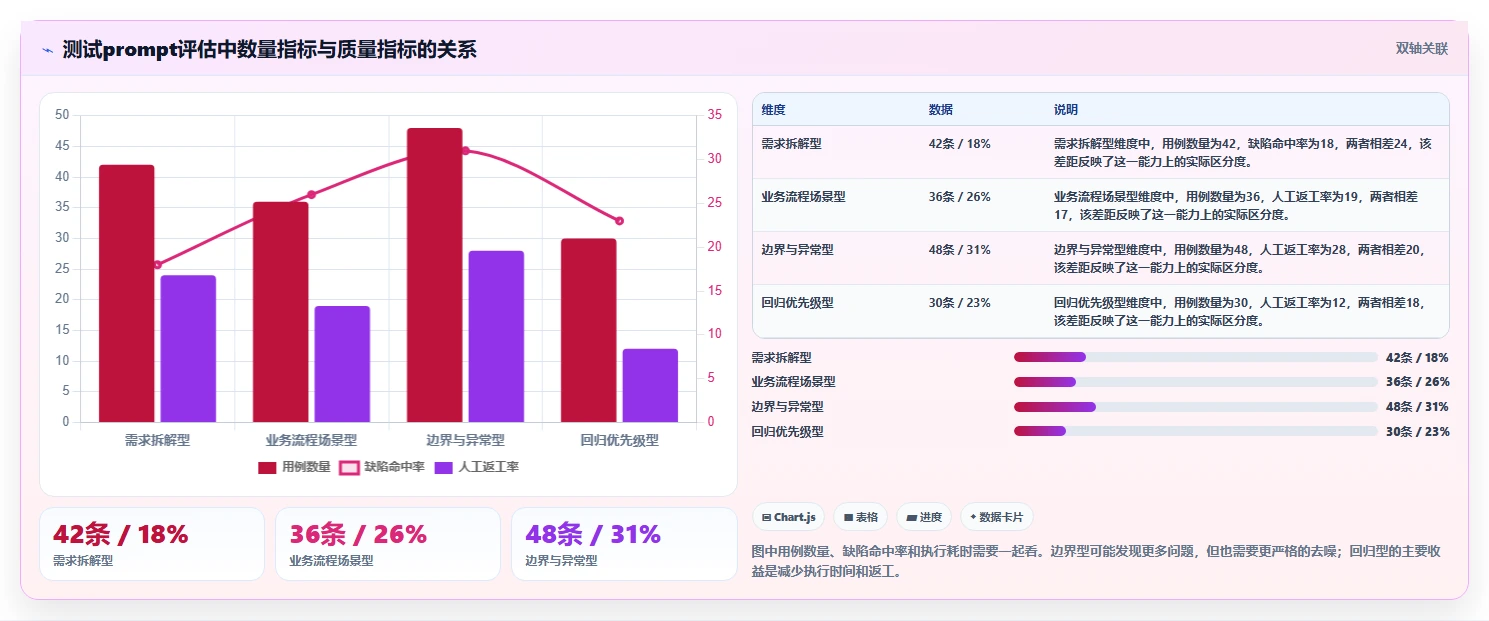The image size is (1489, 621).
Task: Click the lightning icon beside the title
Action: pos(47,50)
